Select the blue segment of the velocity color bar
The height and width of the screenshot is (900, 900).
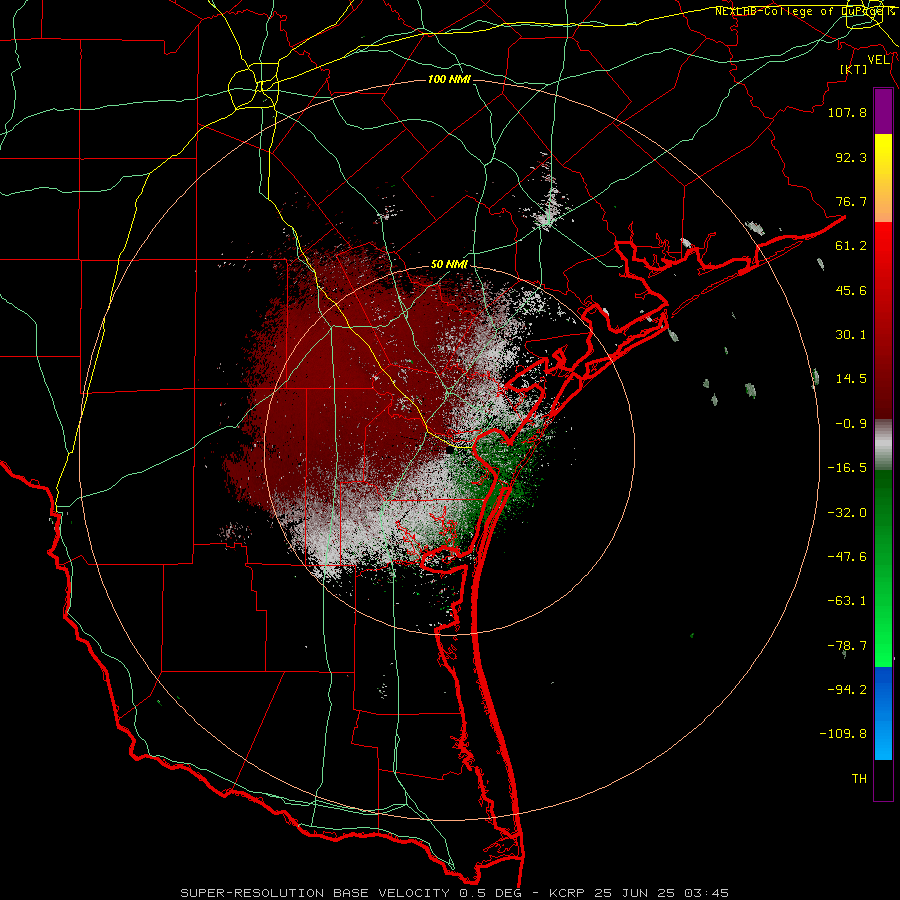883,713
